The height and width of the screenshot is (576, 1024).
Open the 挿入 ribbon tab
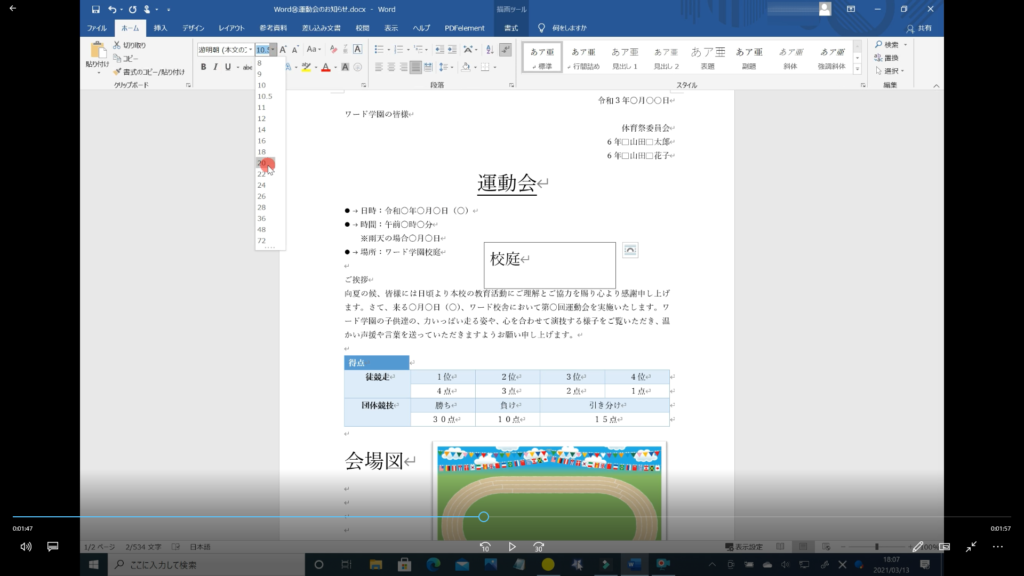coord(160,28)
